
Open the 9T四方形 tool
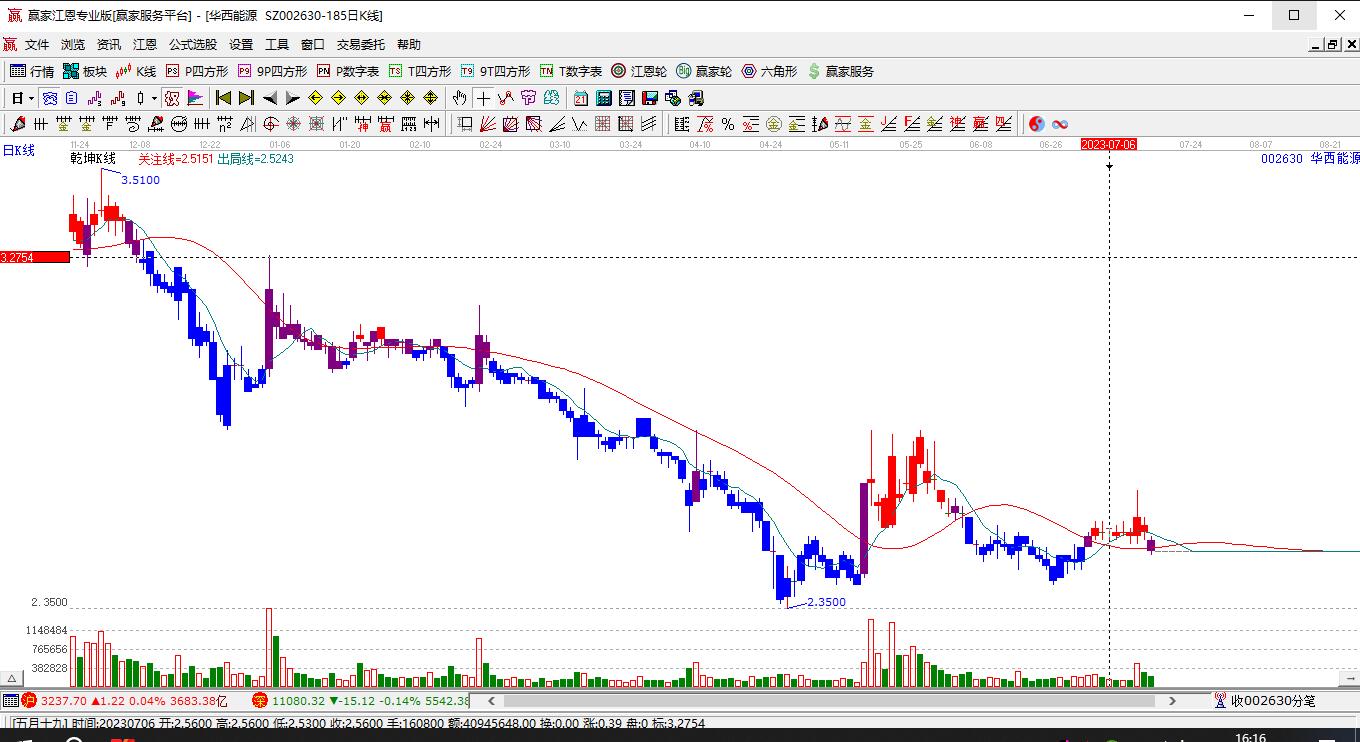click(x=495, y=71)
